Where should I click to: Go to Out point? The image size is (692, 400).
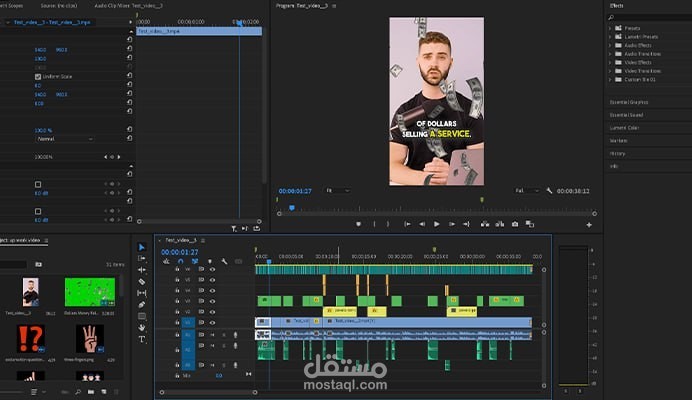point(466,224)
